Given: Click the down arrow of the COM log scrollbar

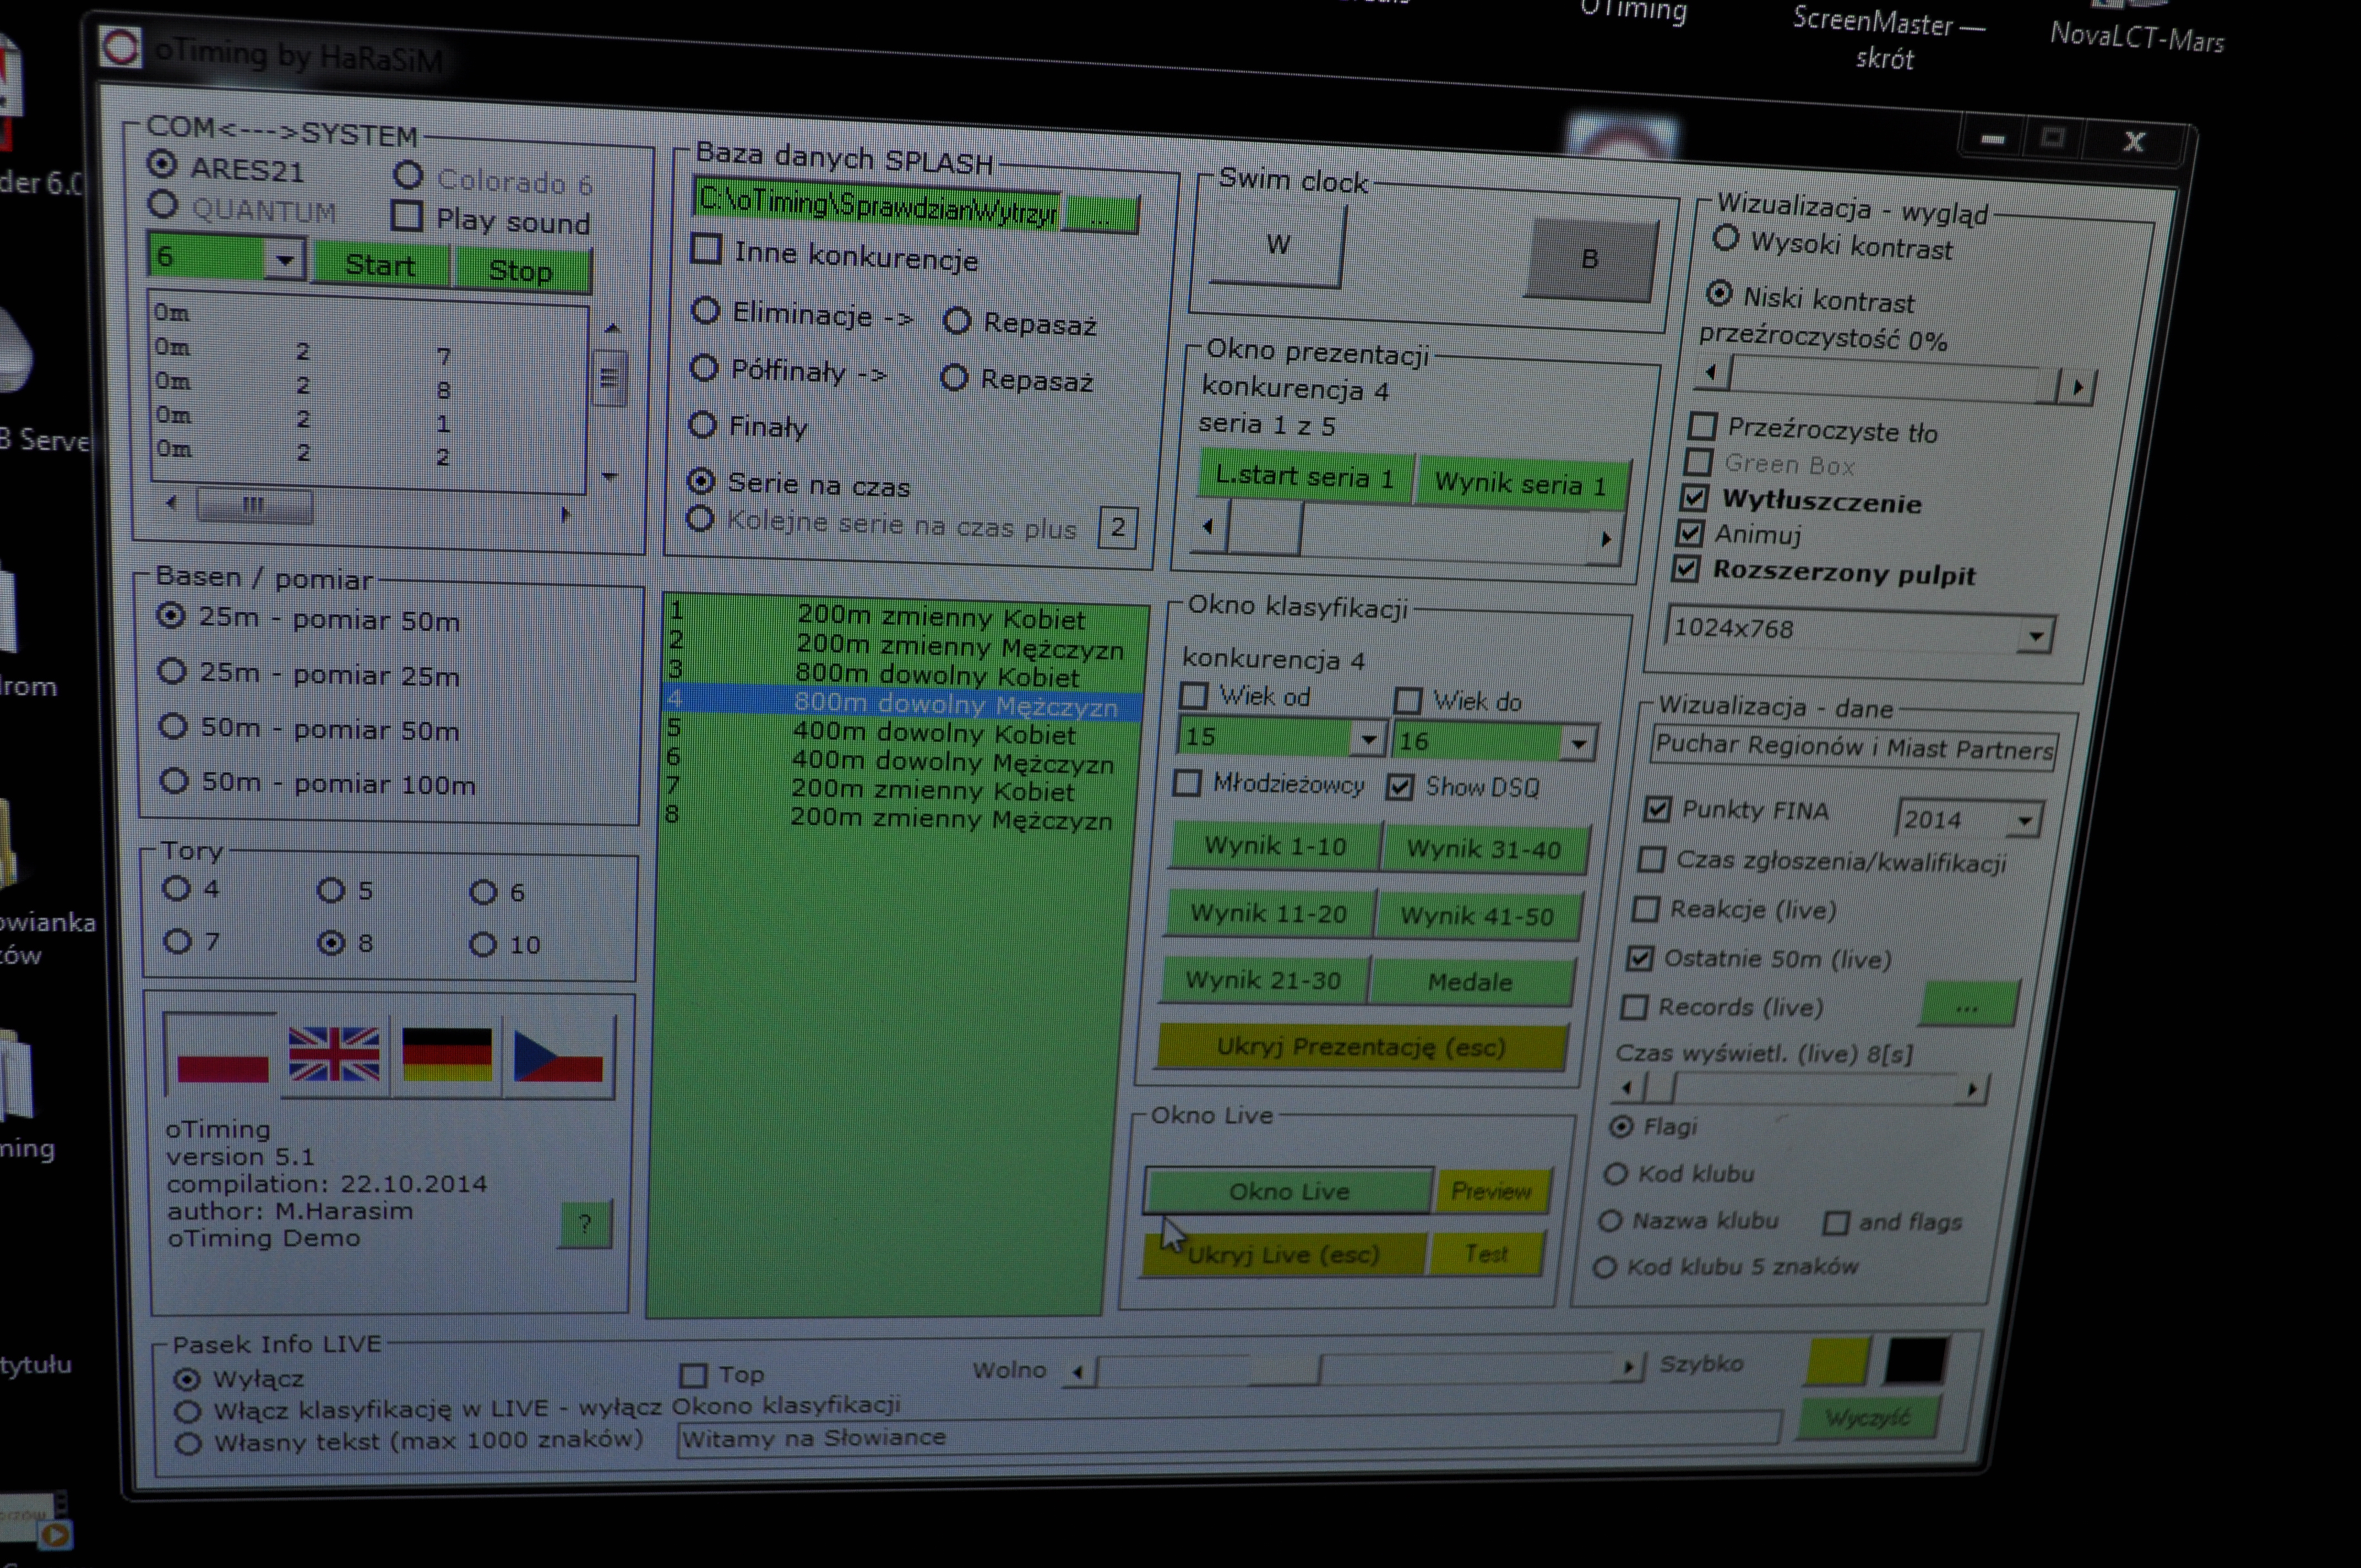Looking at the screenshot, I should (610, 477).
